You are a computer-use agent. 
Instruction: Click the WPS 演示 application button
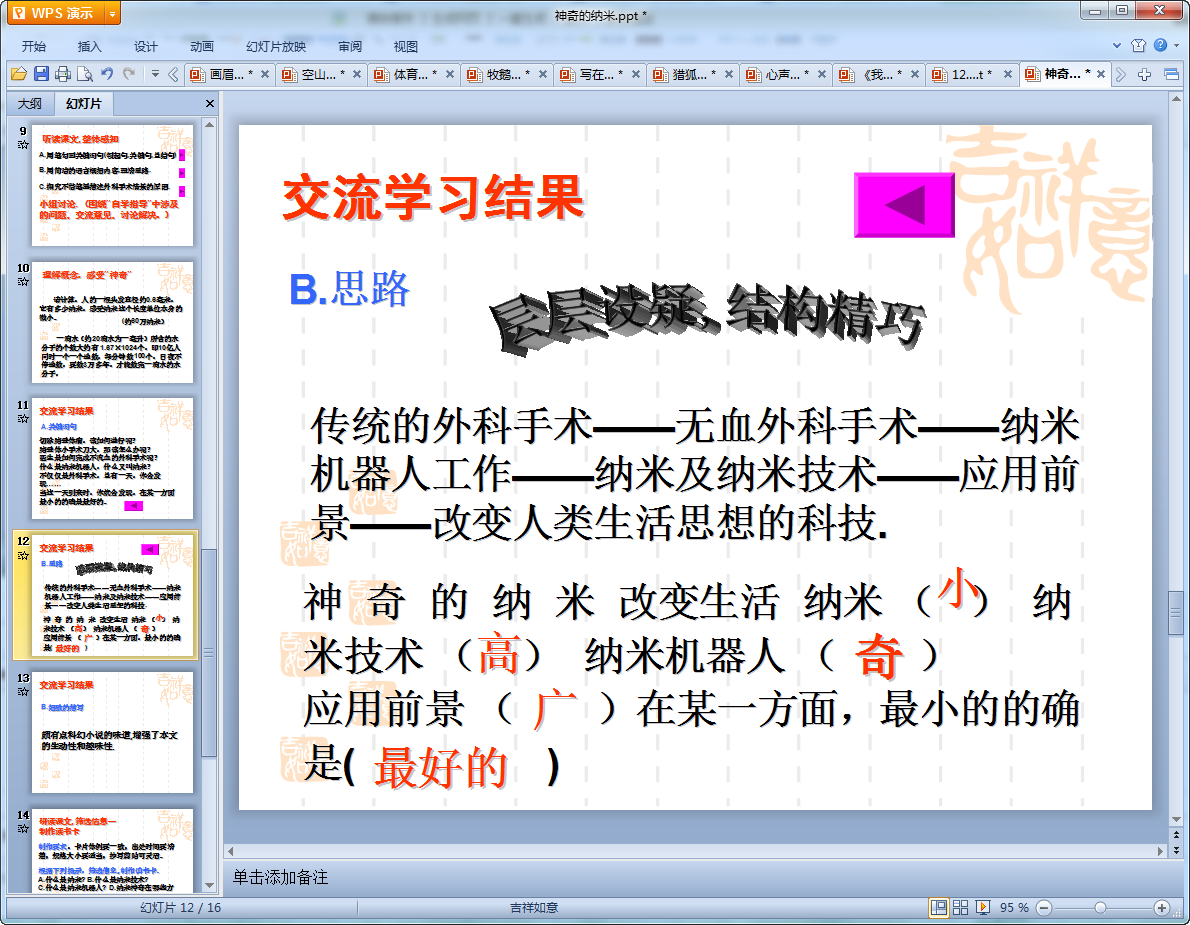[x=55, y=14]
